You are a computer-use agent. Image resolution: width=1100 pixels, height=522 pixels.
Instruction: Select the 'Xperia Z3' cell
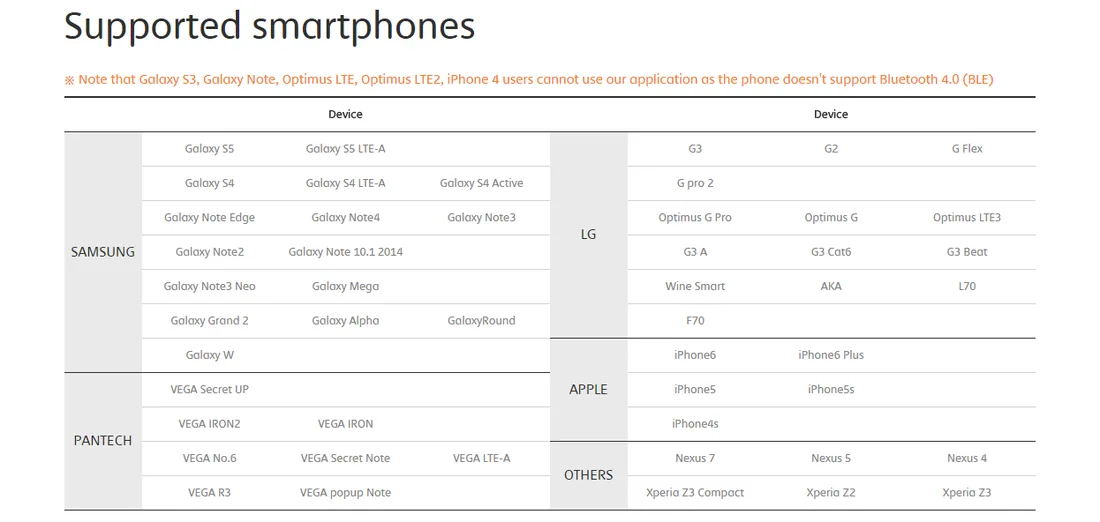[x=967, y=493]
